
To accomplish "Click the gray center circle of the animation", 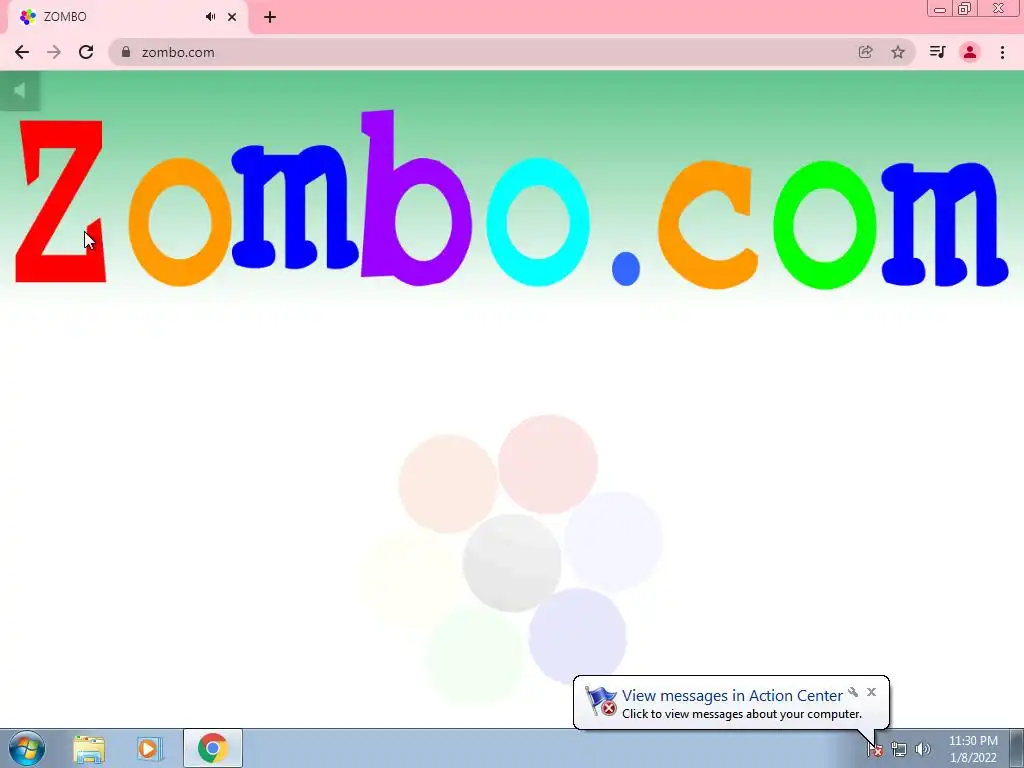I will coord(511,563).
